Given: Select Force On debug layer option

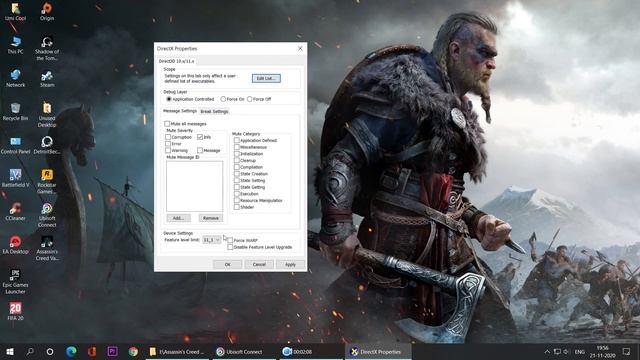Looking at the screenshot, I should [x=232, y=99].
